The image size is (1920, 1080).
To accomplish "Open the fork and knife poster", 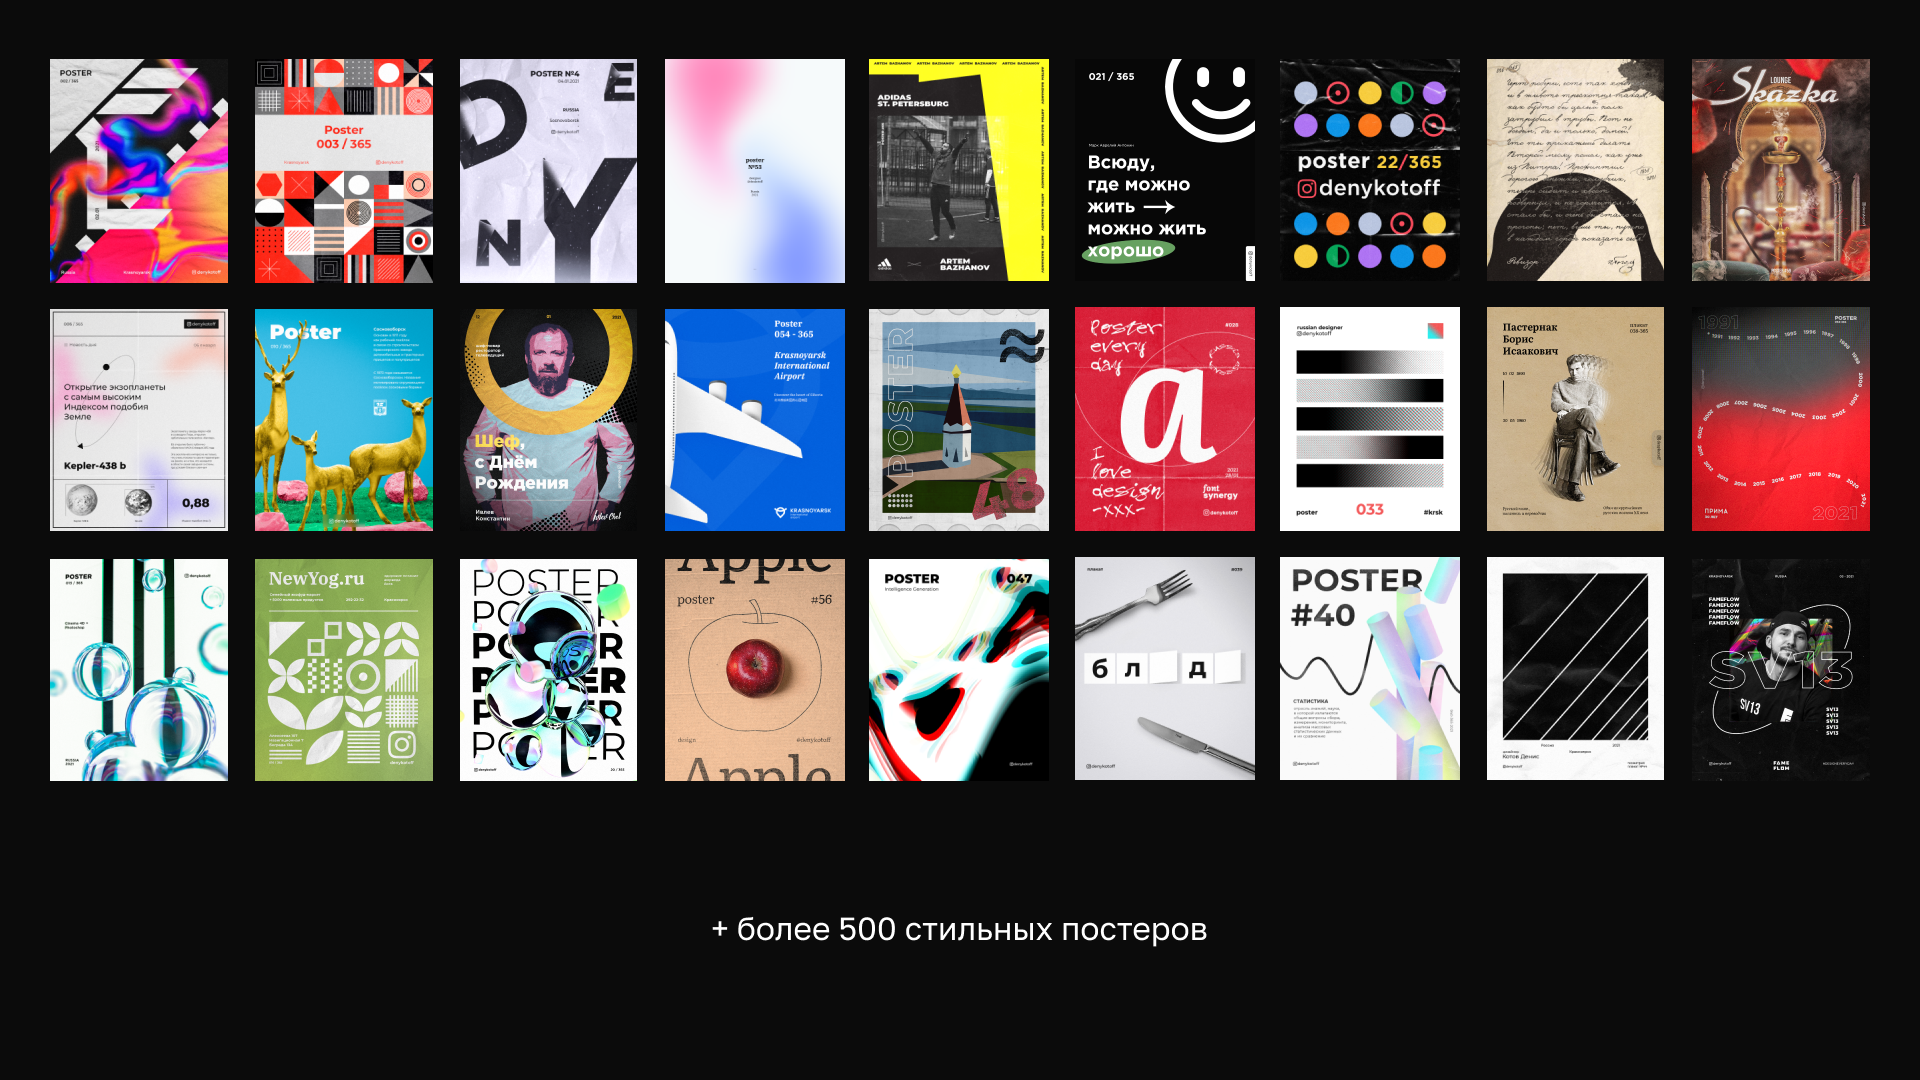I will (1164, 670).
